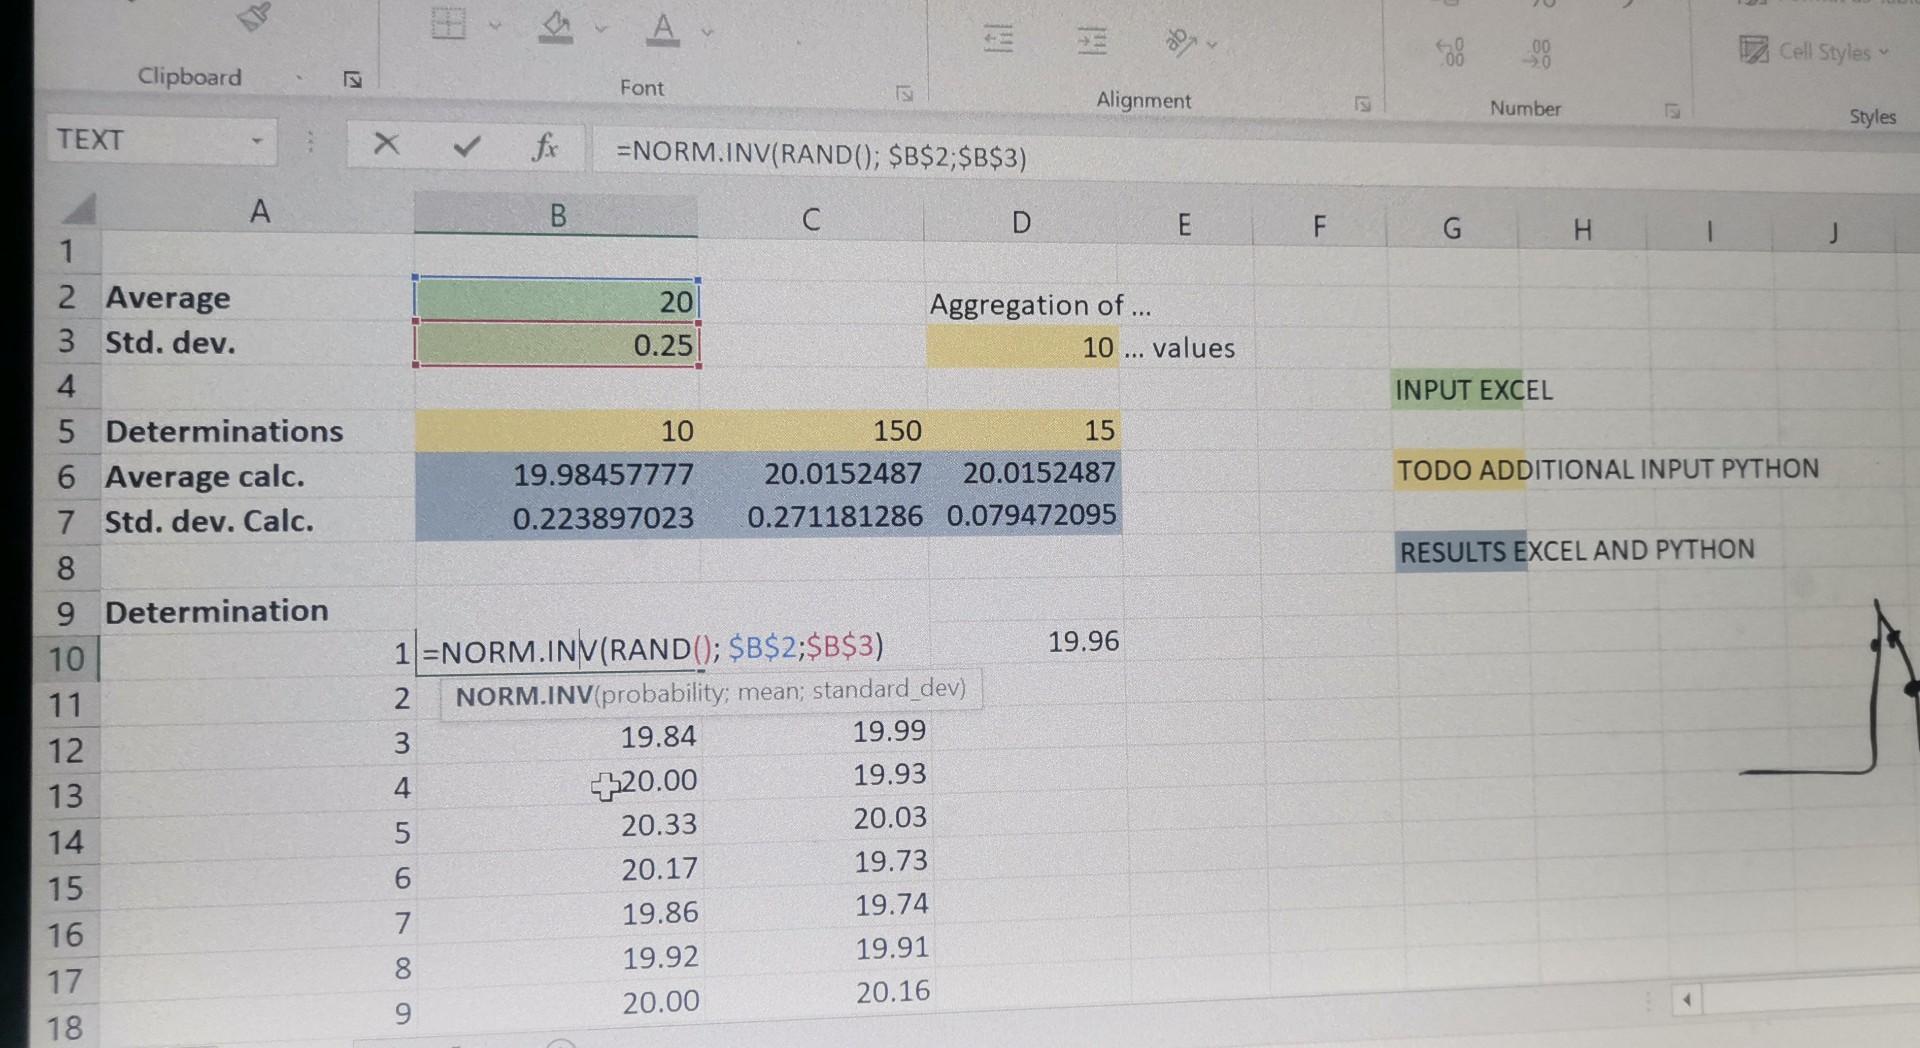Viewport: 1920px width, 1048px height.
Task: Click the Borders icon in Font group
Action: (449, 22)
